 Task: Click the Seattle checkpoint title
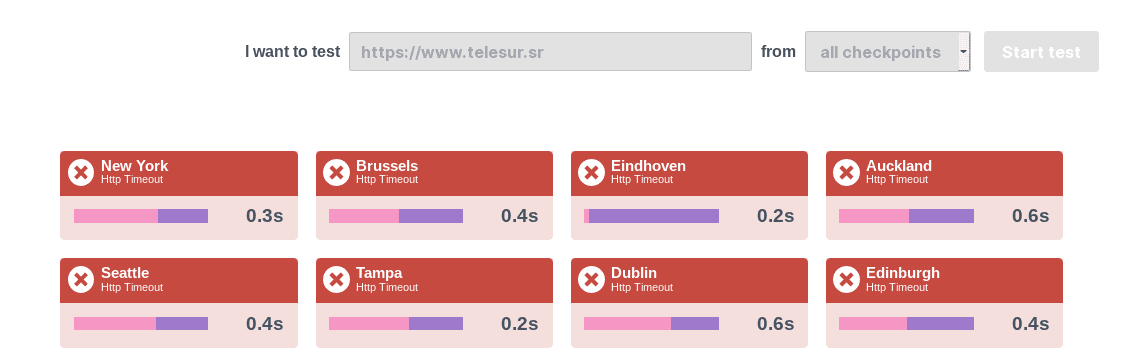click(125, 273)
